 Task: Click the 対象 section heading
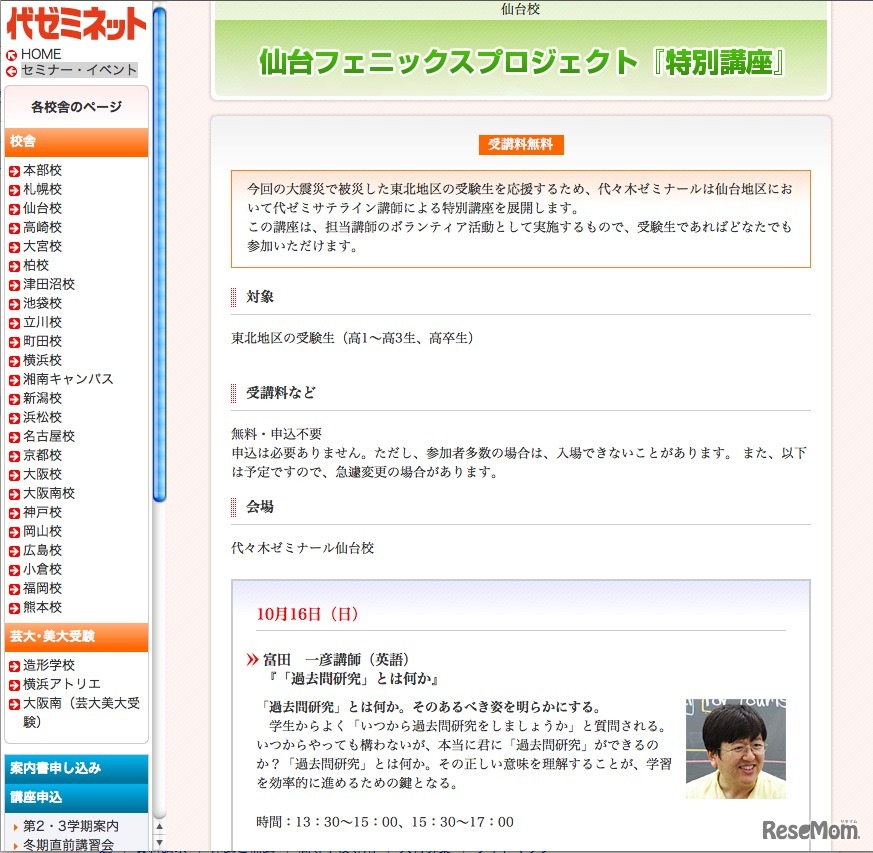coord(260,297)
